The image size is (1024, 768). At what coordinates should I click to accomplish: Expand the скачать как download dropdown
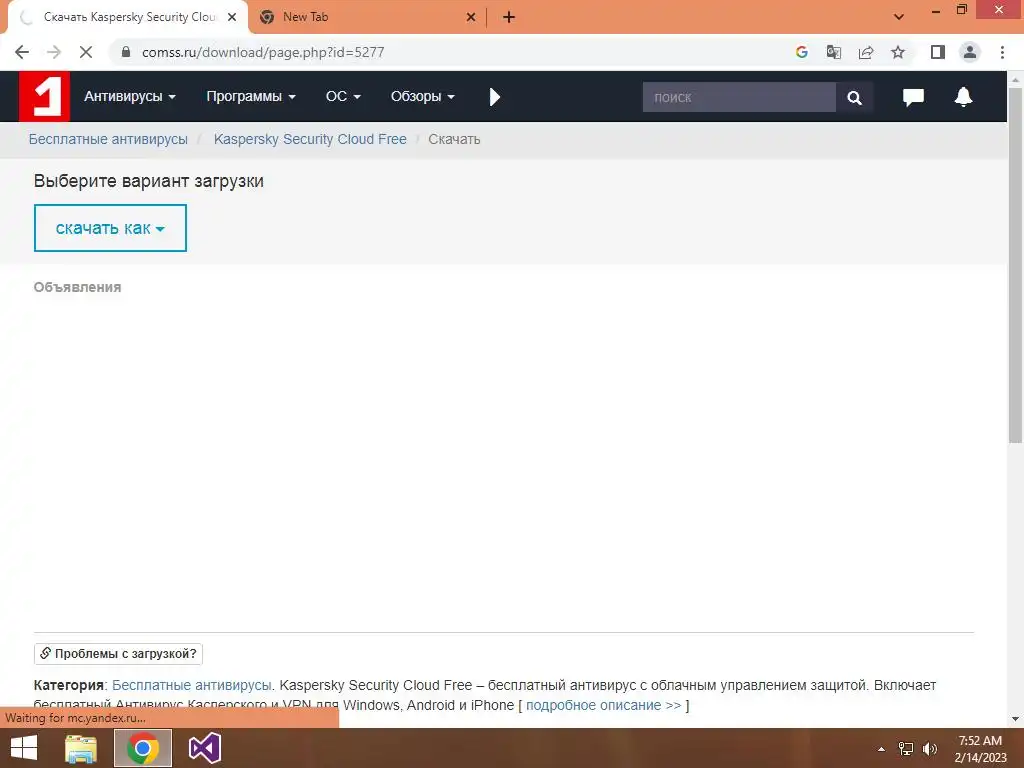tap(110, 228)
